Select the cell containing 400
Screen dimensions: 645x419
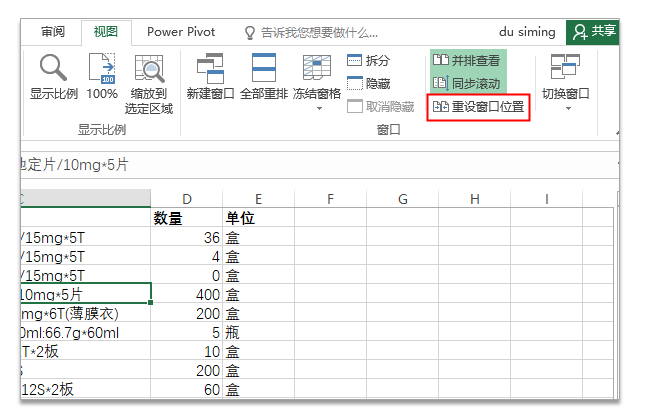(x=187, y=294)
